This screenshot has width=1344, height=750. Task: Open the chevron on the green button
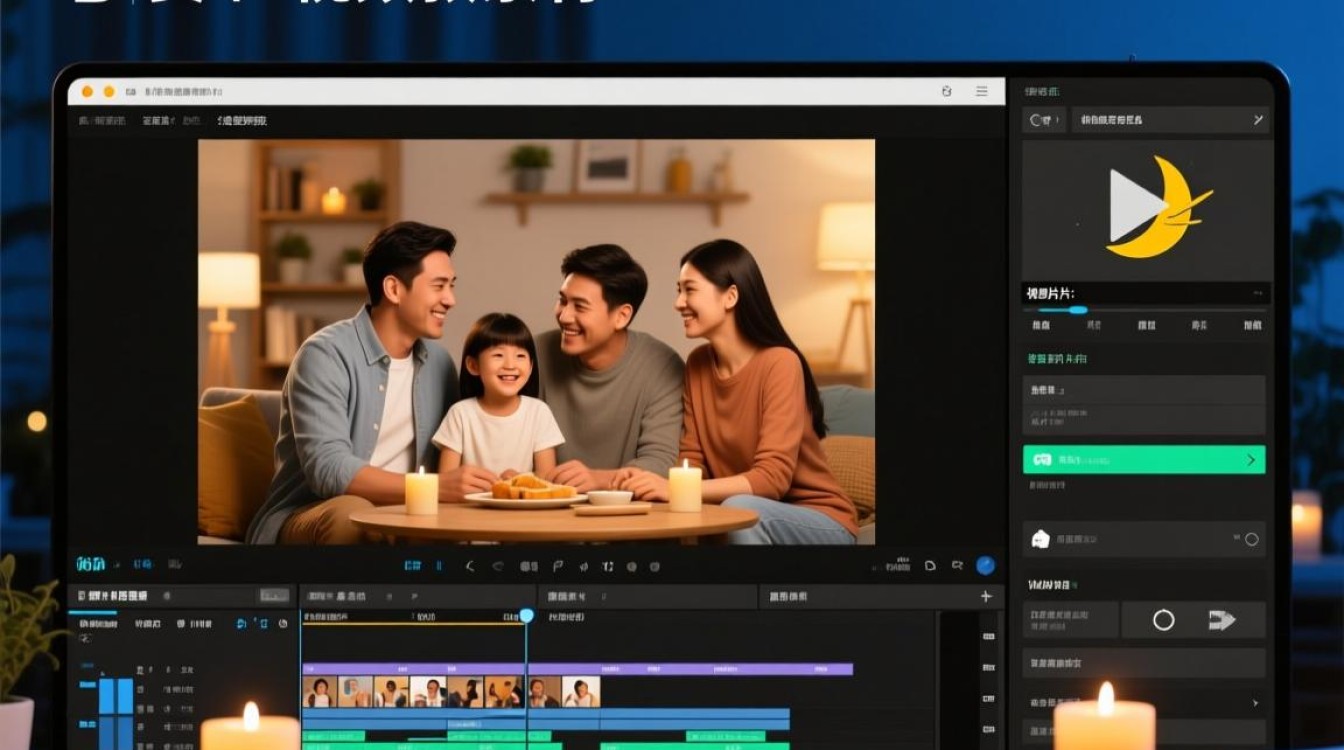tap(1250, 460)
